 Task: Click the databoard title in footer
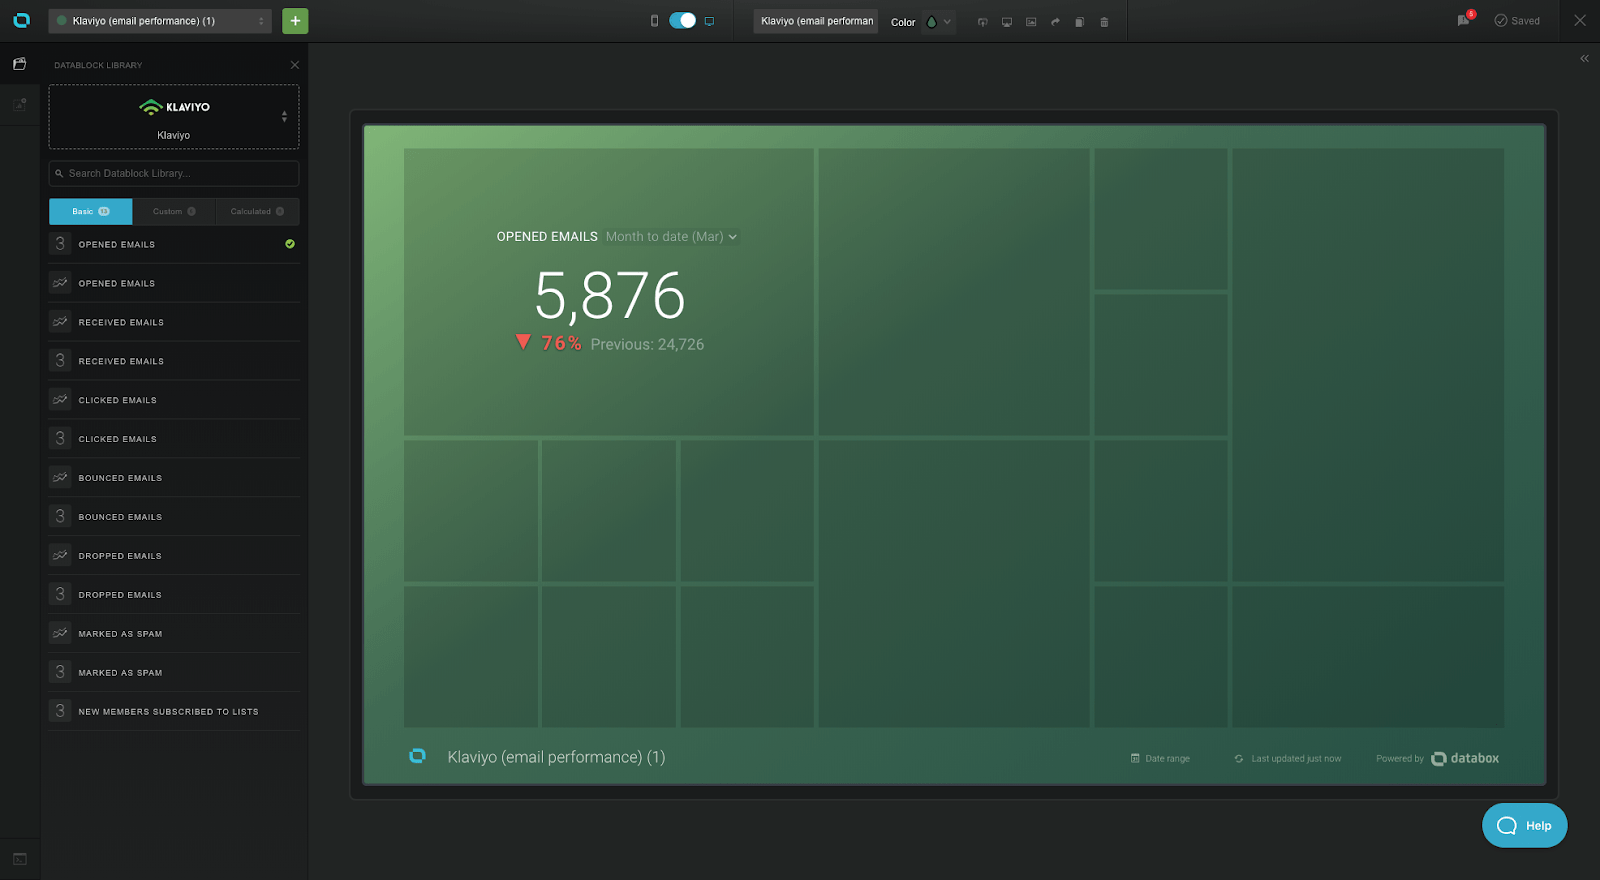(556, 757)
